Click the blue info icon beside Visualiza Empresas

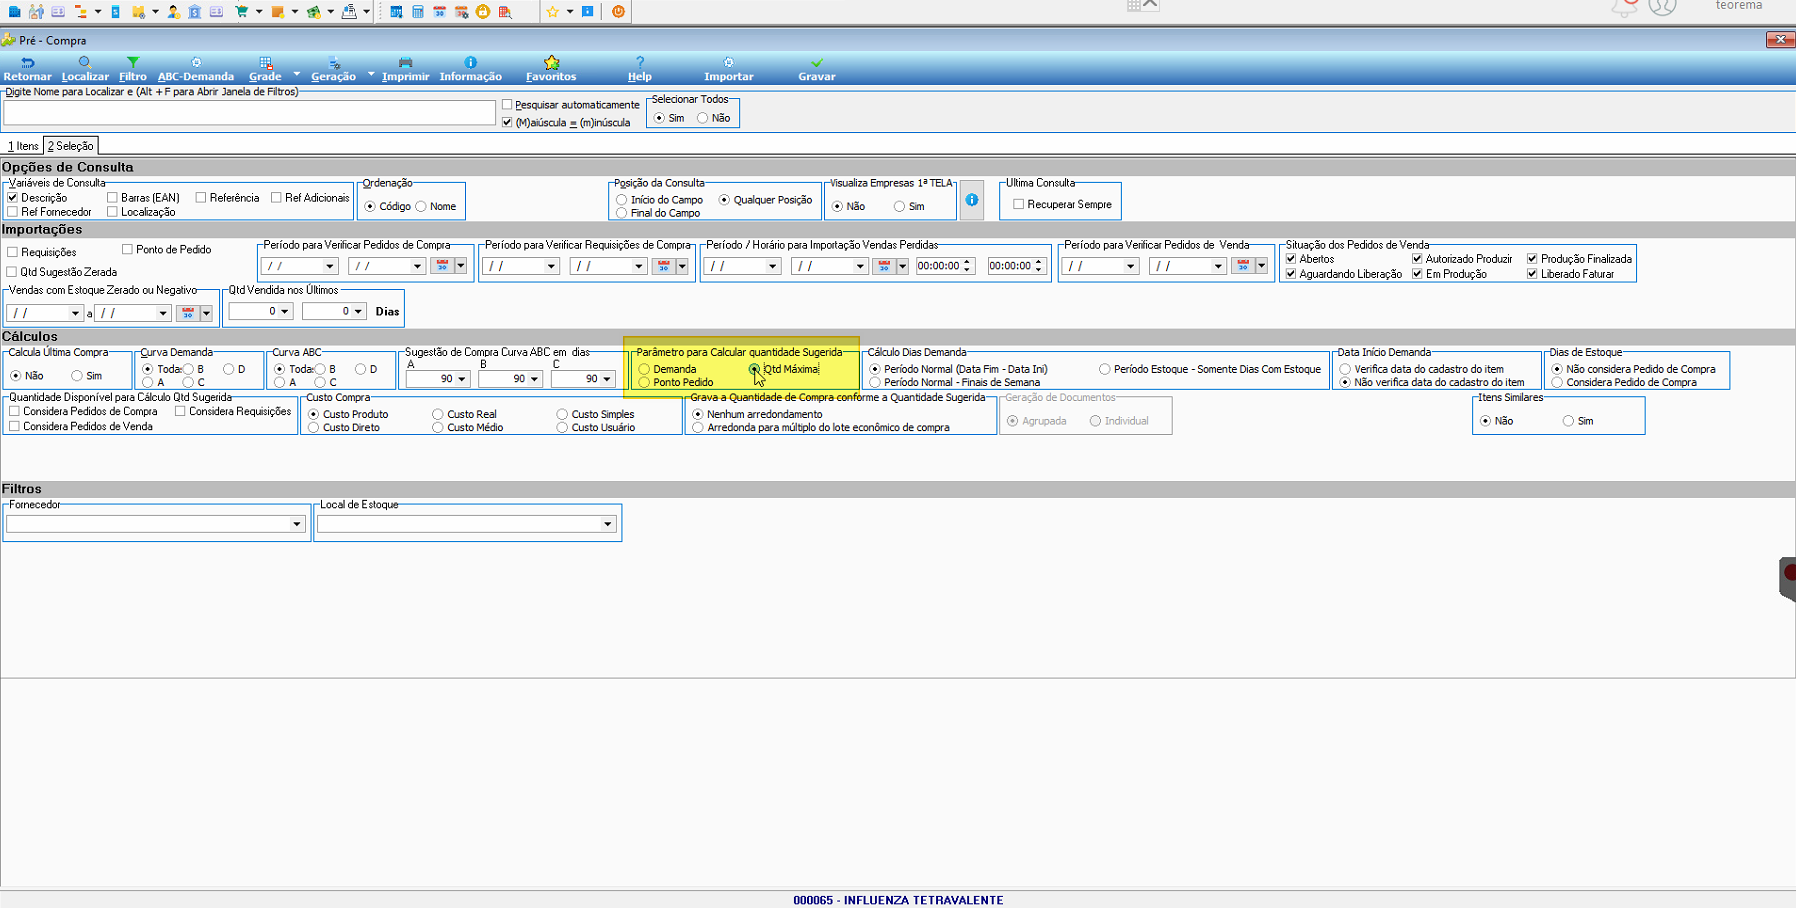[971, 200]
